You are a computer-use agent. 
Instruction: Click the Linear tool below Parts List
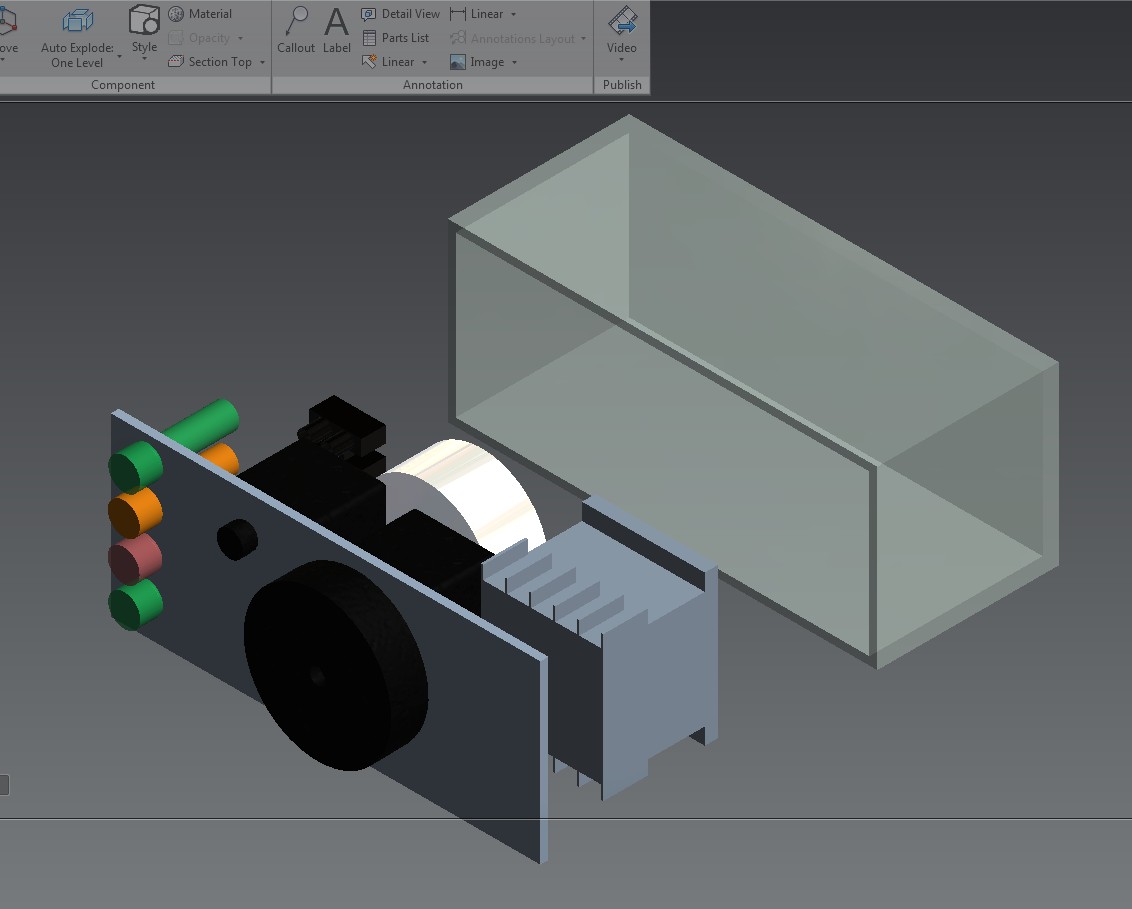click(388, 62)
